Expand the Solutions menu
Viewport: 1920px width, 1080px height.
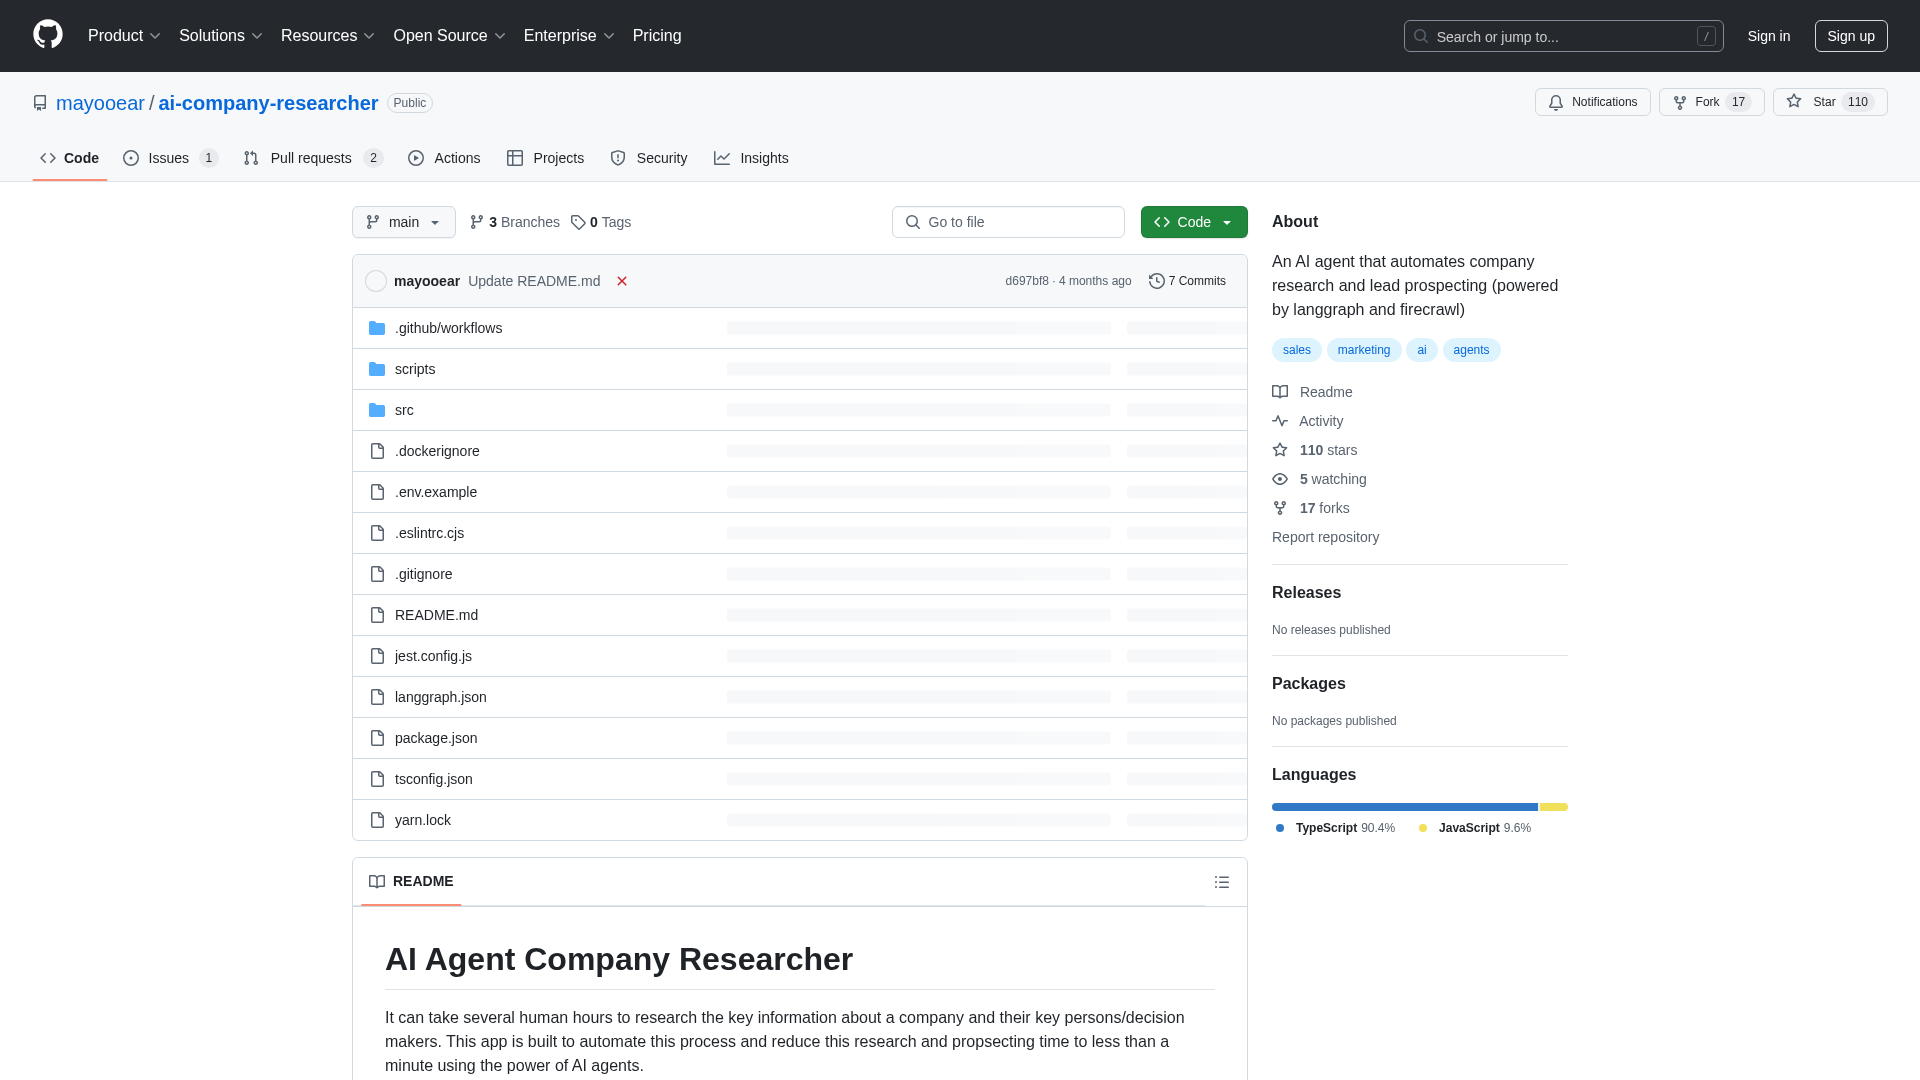click(220, 36)
